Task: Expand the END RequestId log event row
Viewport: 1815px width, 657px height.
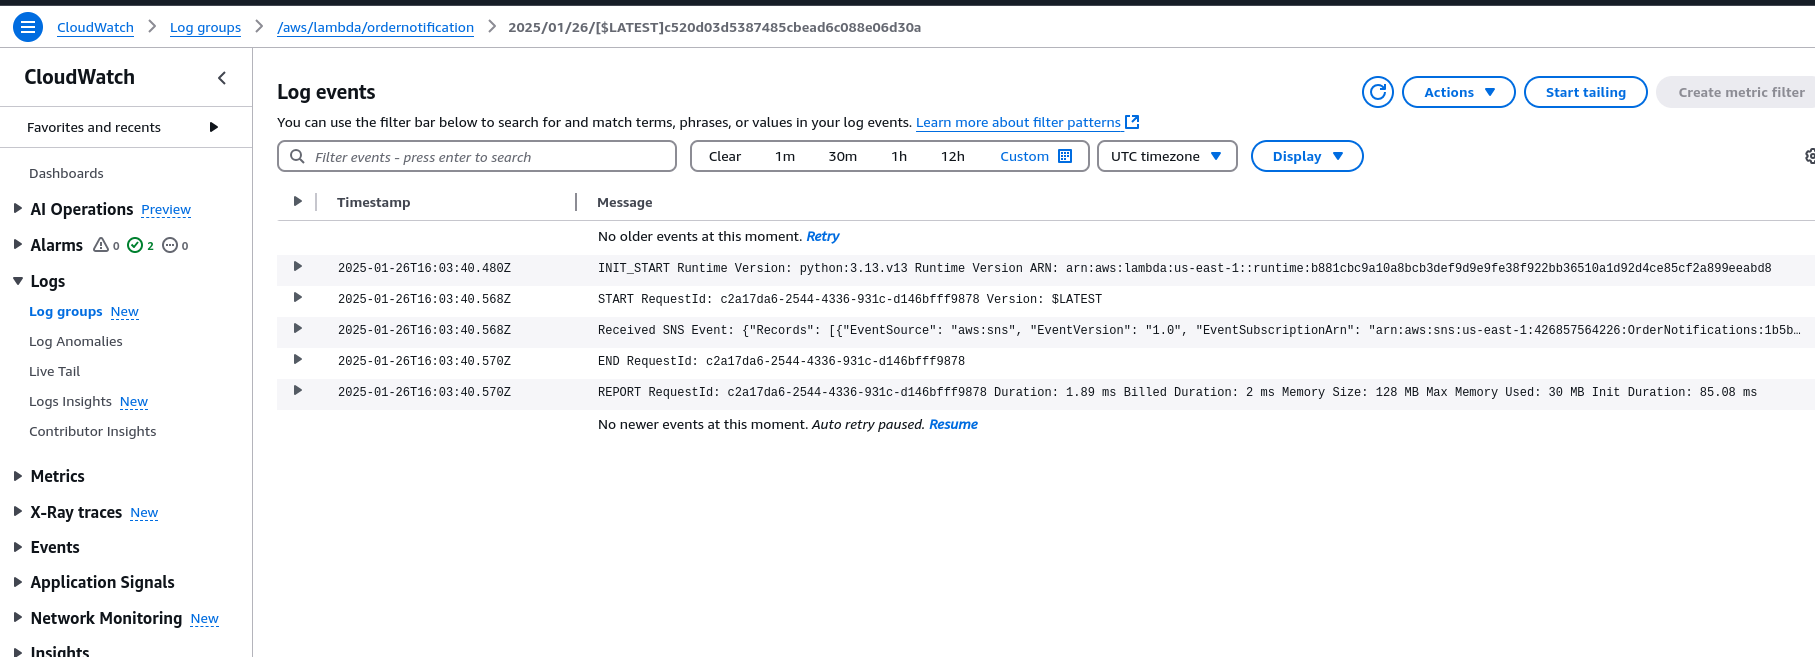Action: pos(297,359)
